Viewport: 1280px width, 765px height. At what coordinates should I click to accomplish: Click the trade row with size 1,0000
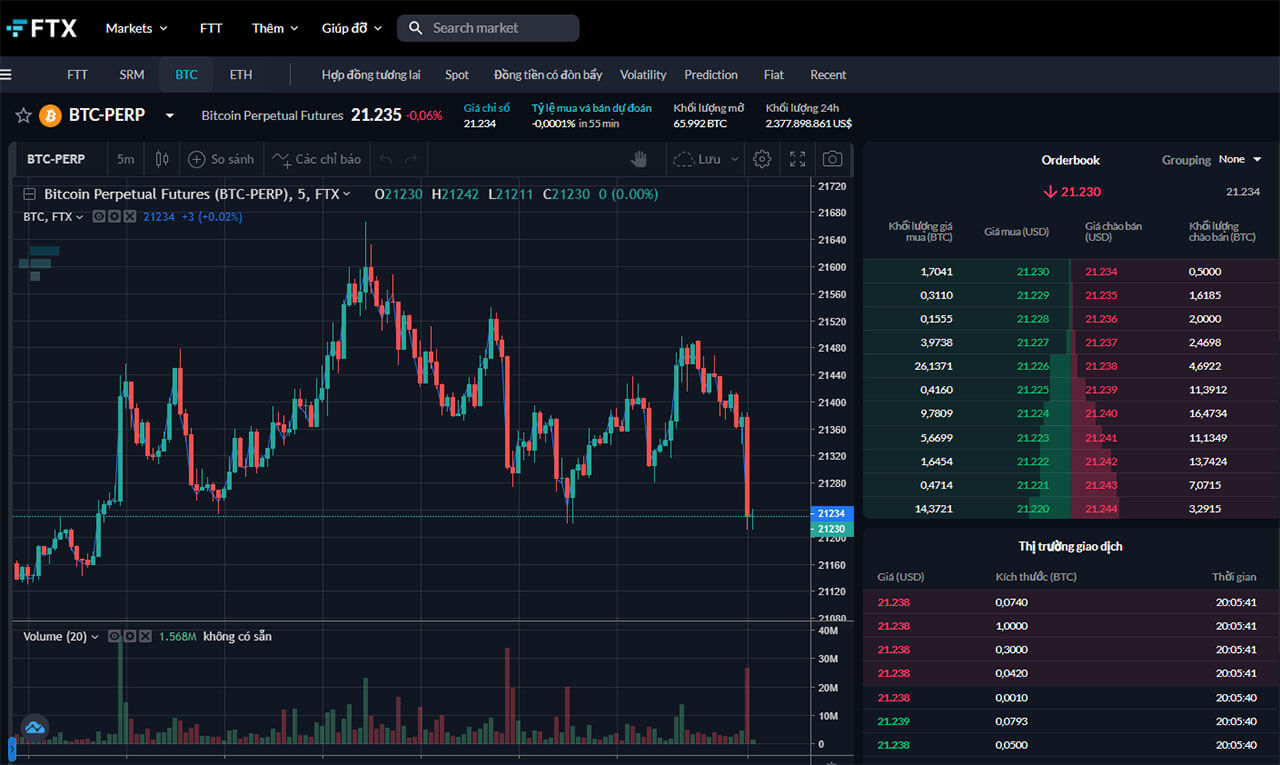coord(1071,626)
